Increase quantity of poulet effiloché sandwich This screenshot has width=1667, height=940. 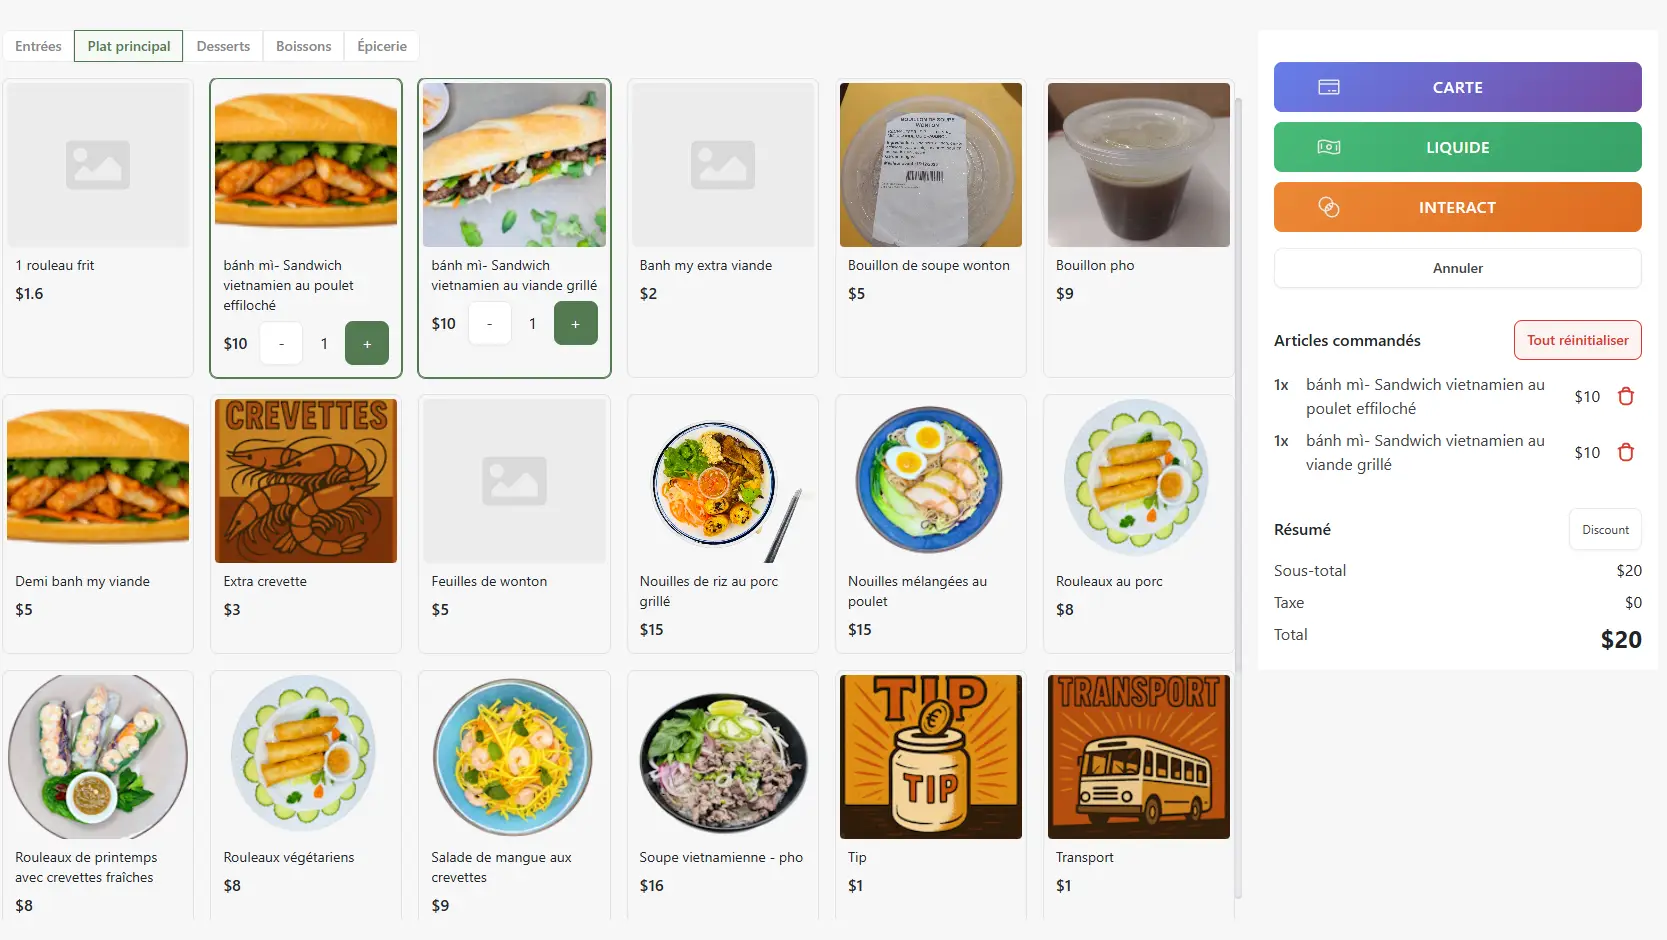point(367,343)
